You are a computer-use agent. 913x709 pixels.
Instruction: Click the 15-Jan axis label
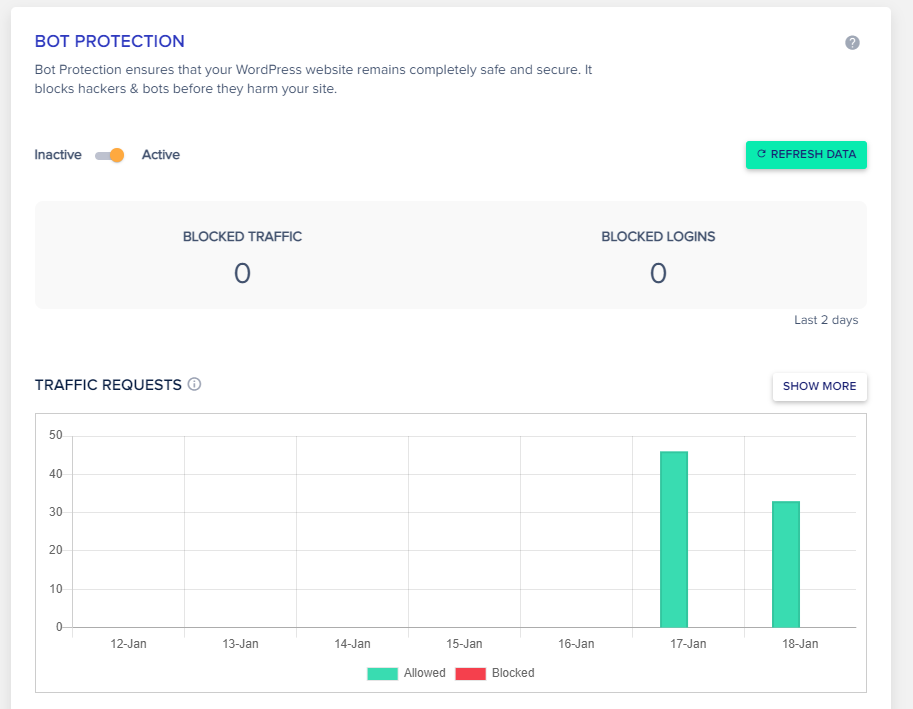click(x=464, y=644)
